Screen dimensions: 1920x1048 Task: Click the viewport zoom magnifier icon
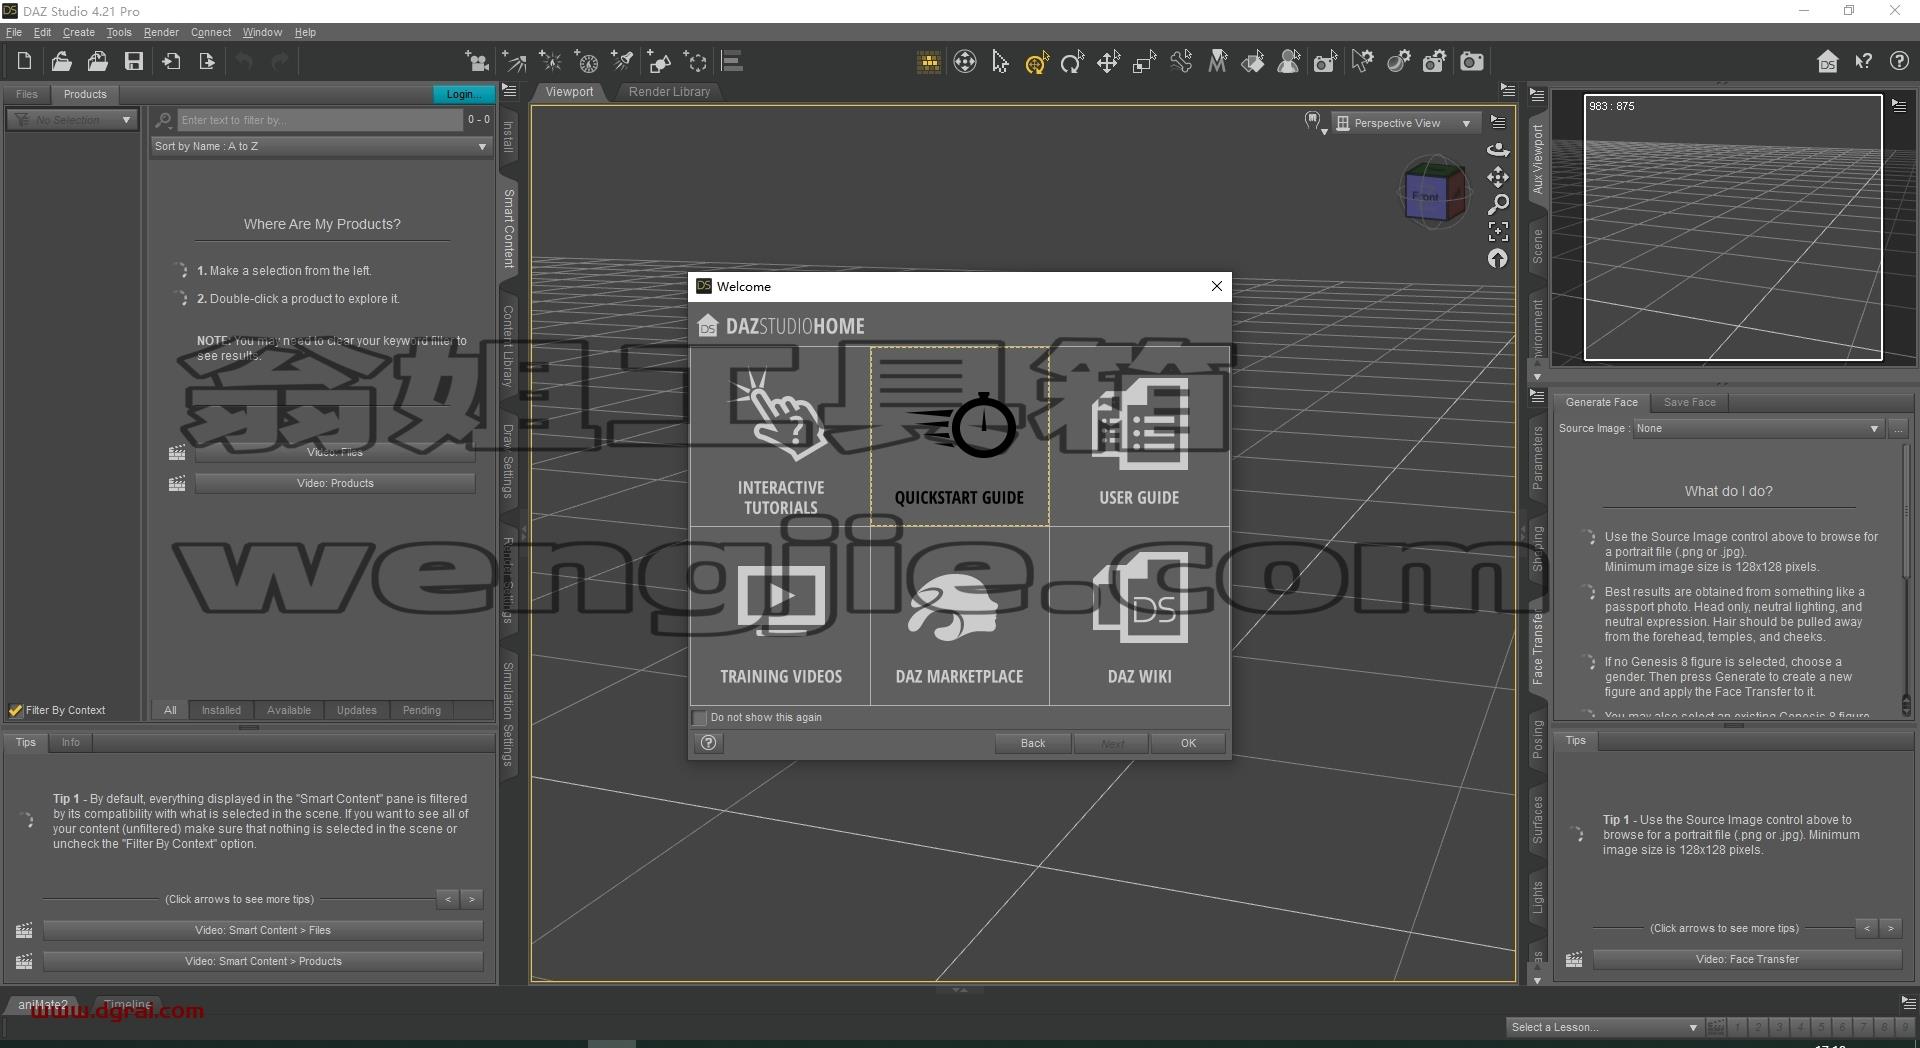1497,204
